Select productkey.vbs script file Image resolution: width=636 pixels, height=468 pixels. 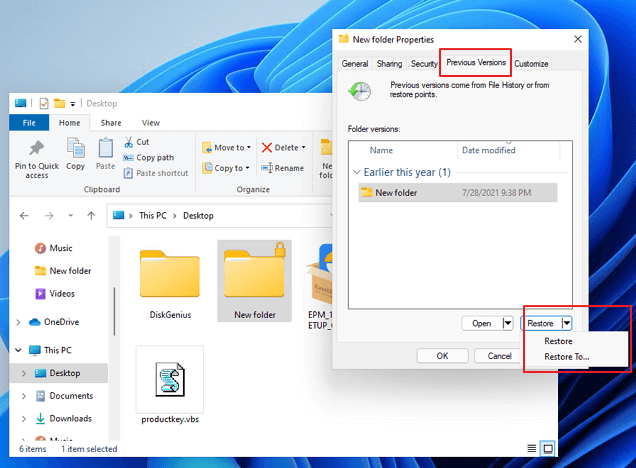(x=170, y=380)
